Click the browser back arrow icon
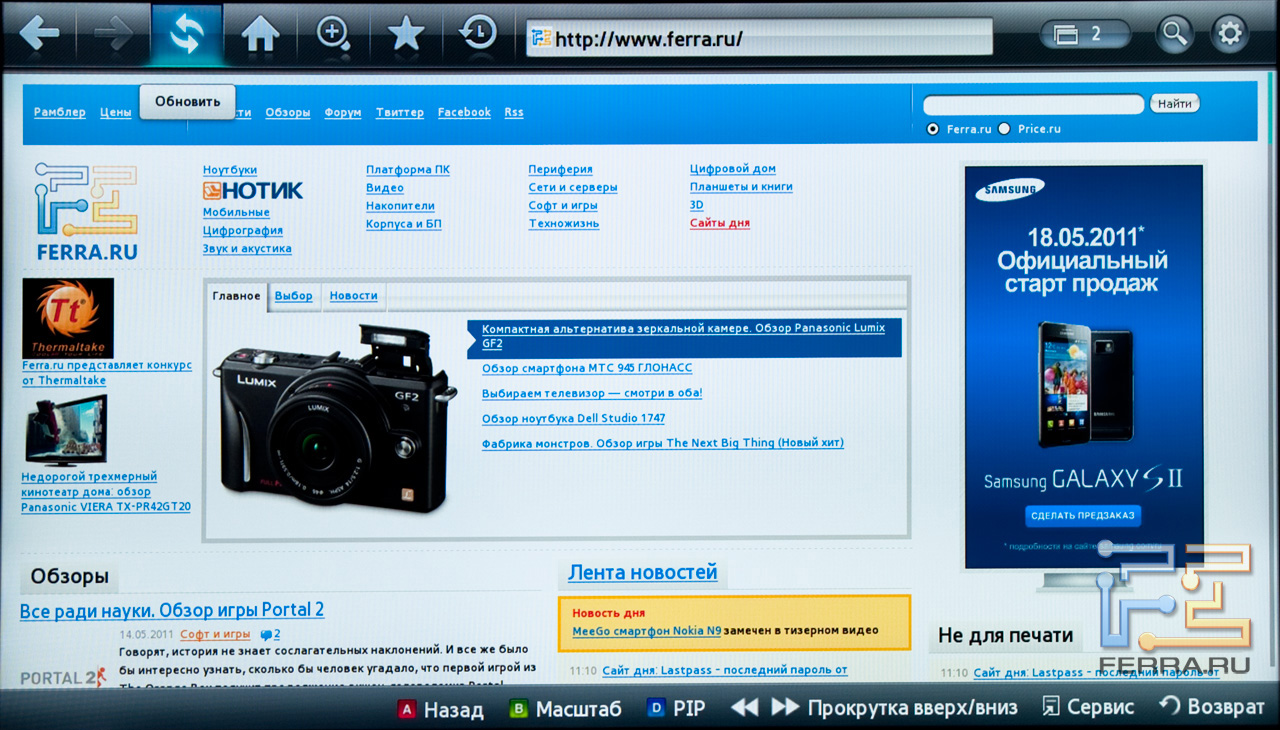 (38, 34)
